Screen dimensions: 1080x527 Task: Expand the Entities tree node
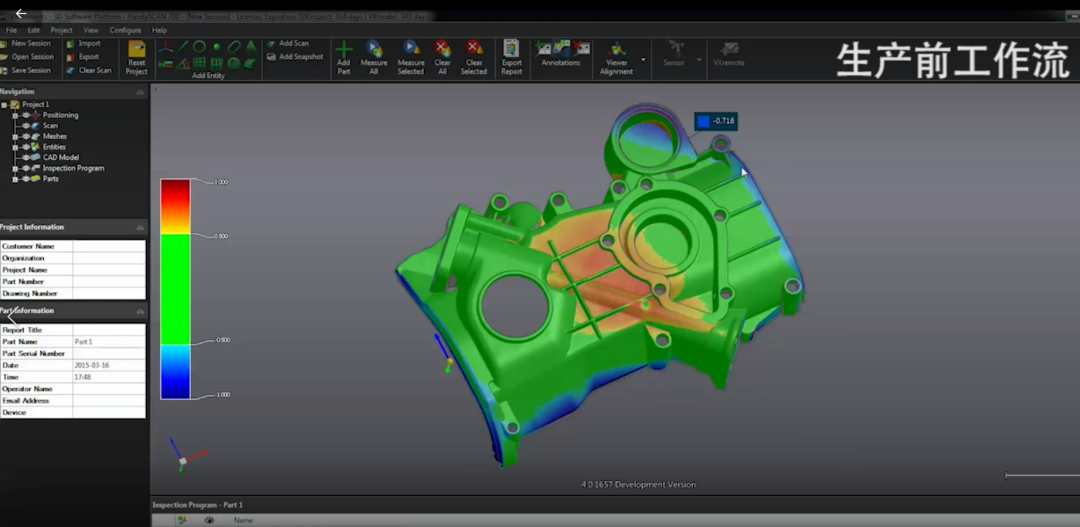15,147
